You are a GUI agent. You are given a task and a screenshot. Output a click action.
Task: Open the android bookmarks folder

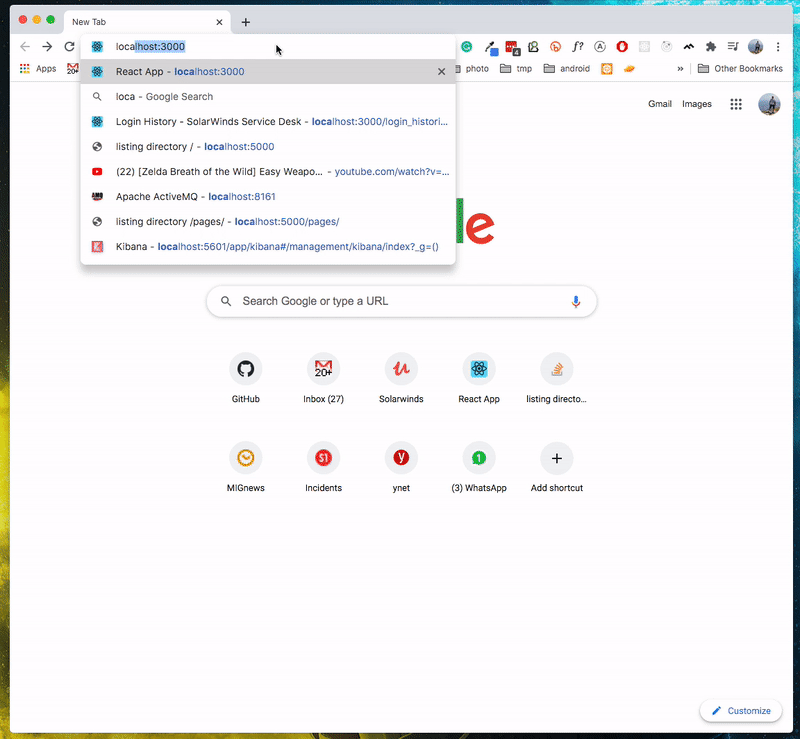(567, 69)
